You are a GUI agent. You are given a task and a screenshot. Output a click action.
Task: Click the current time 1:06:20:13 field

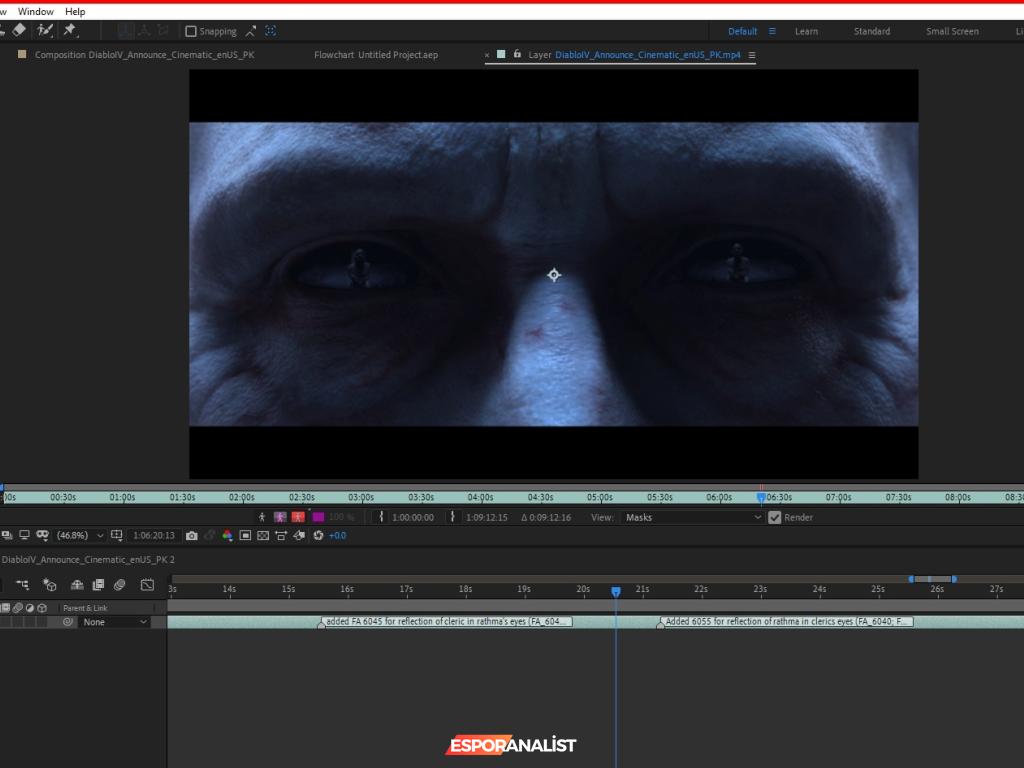pyautogui.click(x=154, y=536)
